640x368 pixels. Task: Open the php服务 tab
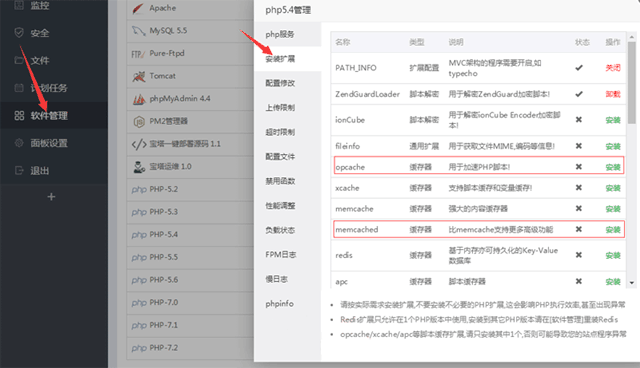pos(288,34)
